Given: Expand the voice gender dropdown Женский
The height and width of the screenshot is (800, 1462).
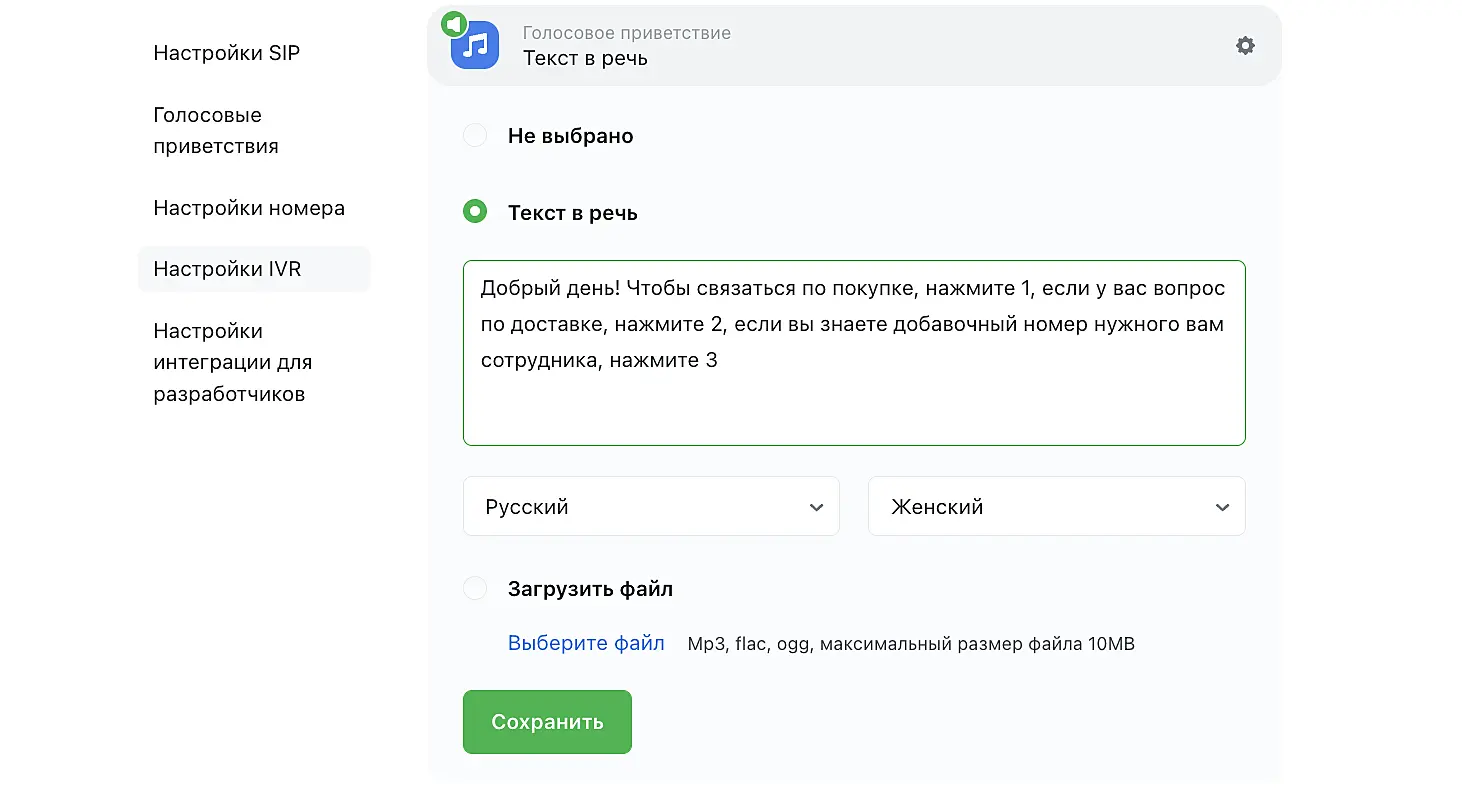Looking at the screenshot, I should (x=1055, y=506).
